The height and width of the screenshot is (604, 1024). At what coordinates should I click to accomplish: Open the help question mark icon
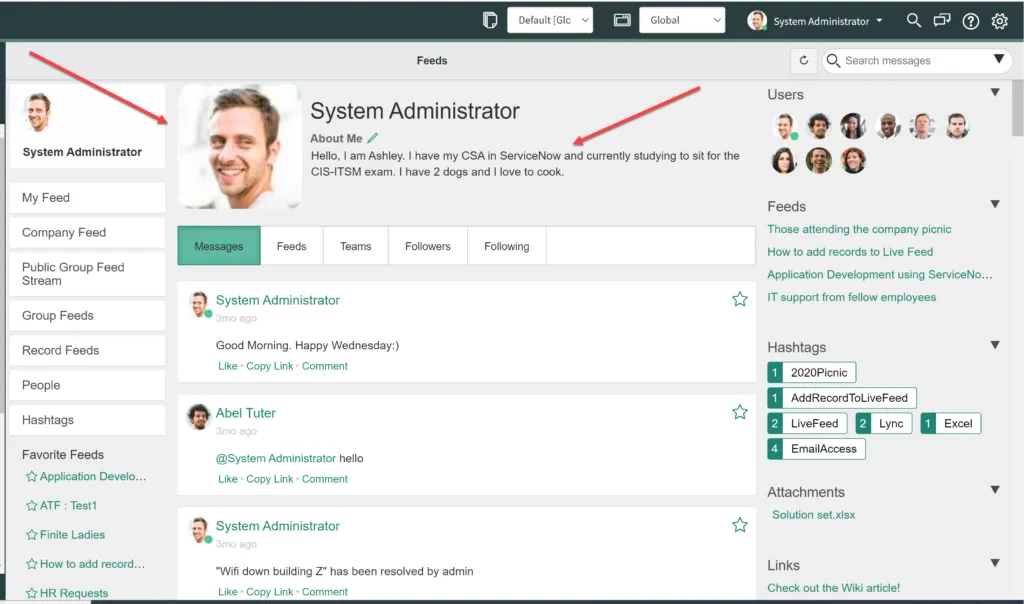tap(970, 21)
